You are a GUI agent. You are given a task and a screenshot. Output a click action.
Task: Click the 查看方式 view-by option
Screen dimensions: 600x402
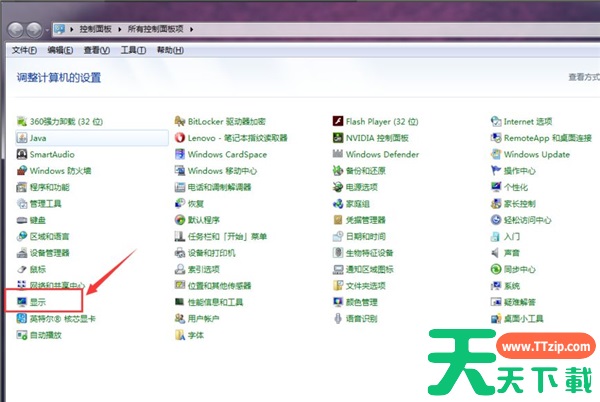583,76
